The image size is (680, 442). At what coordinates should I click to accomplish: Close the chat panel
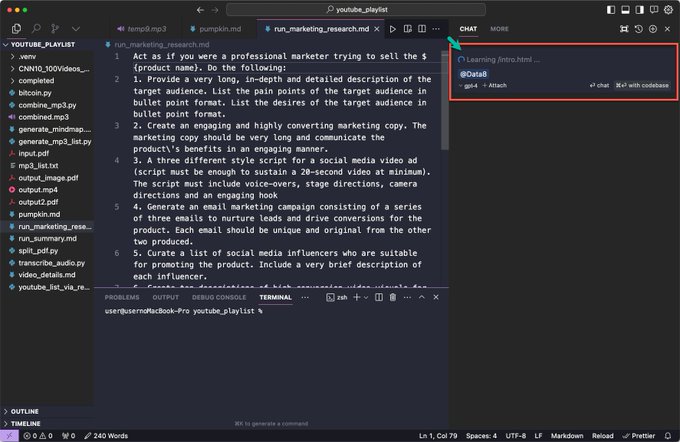coord(667,29)
